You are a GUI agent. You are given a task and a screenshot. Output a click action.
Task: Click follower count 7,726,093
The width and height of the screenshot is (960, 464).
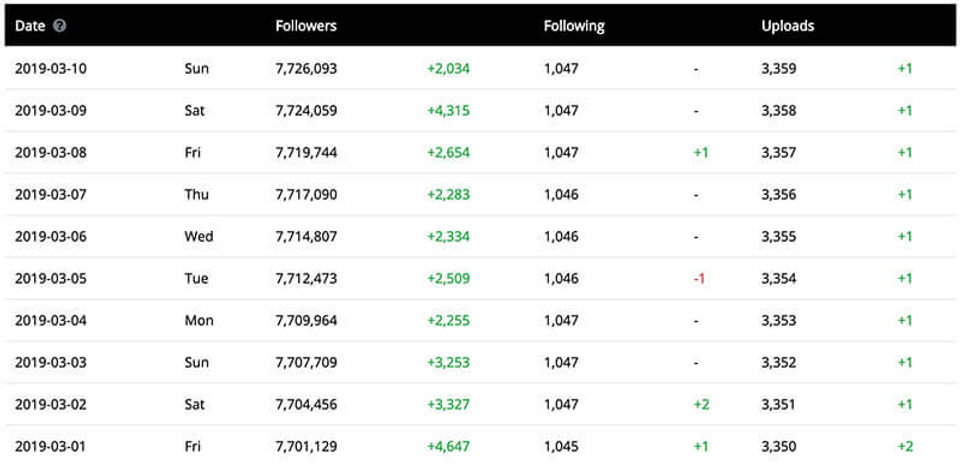[x=306, y=69]
